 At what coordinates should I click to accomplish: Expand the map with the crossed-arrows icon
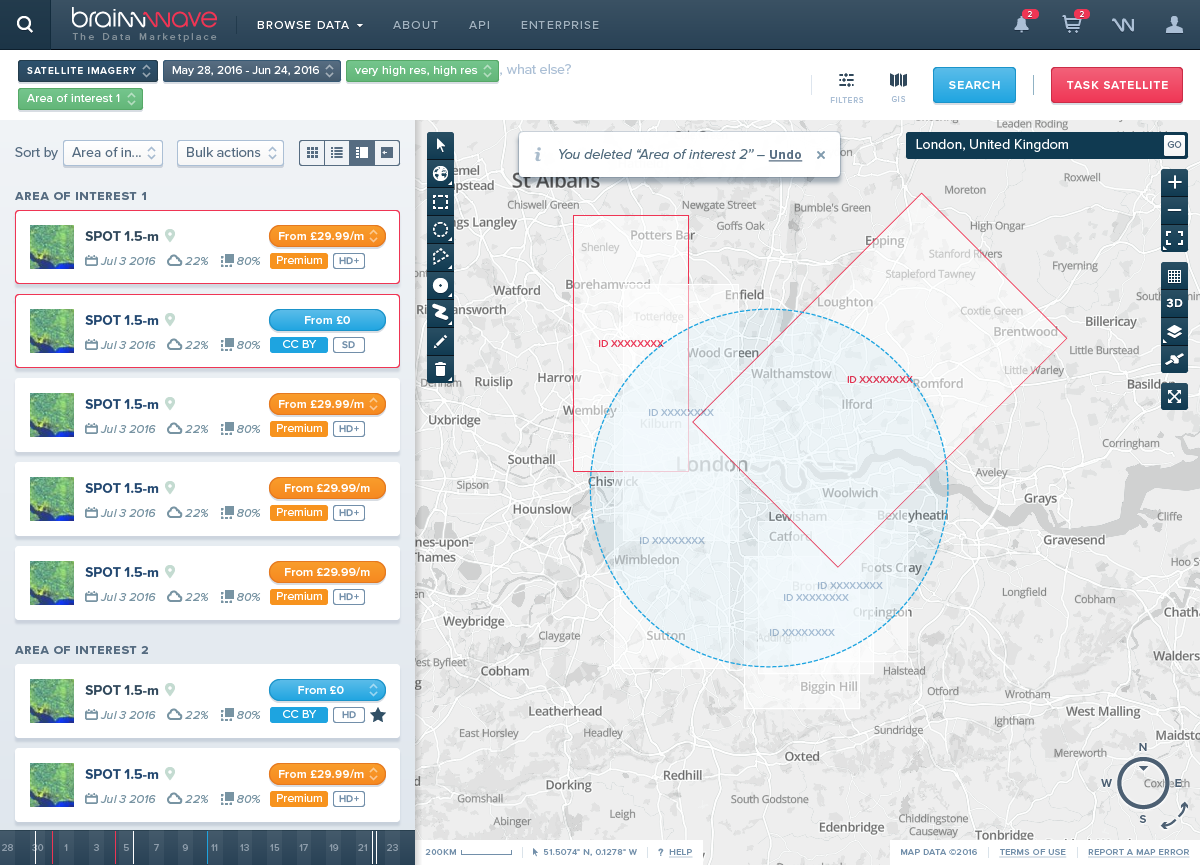[1174, 396]
